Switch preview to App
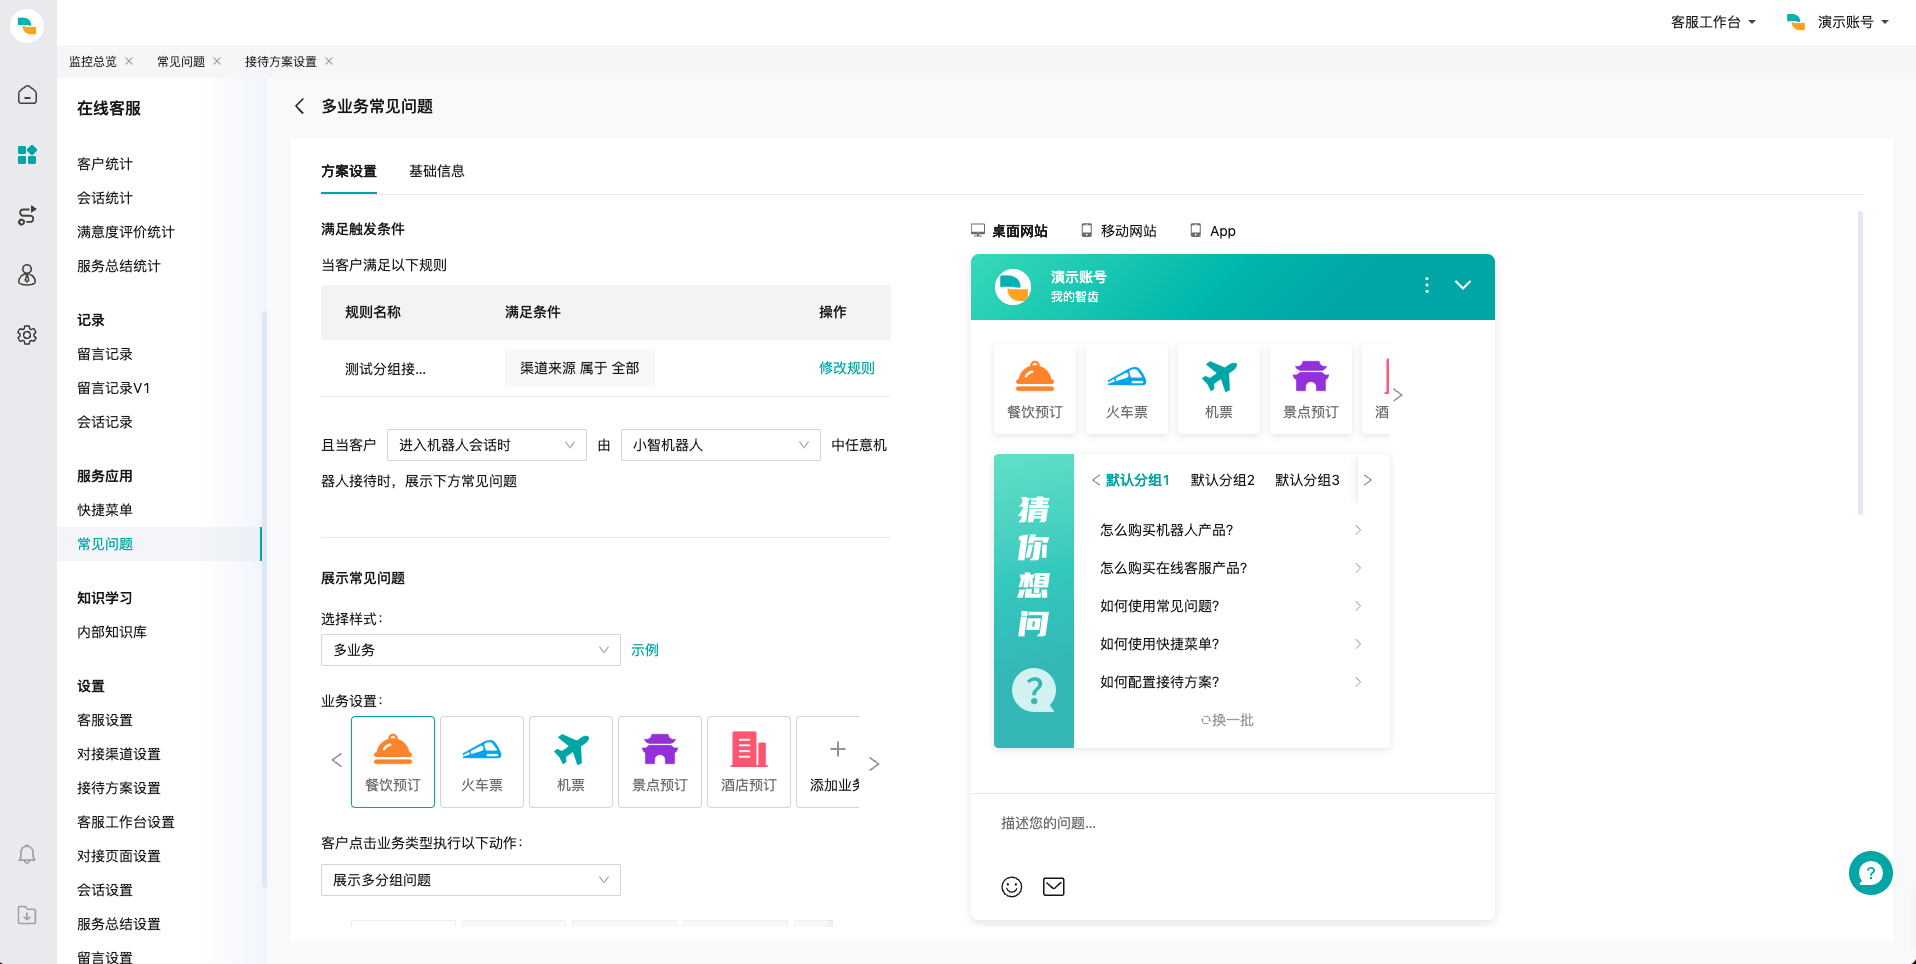 pyautogui.click(x=1212, y=231)
